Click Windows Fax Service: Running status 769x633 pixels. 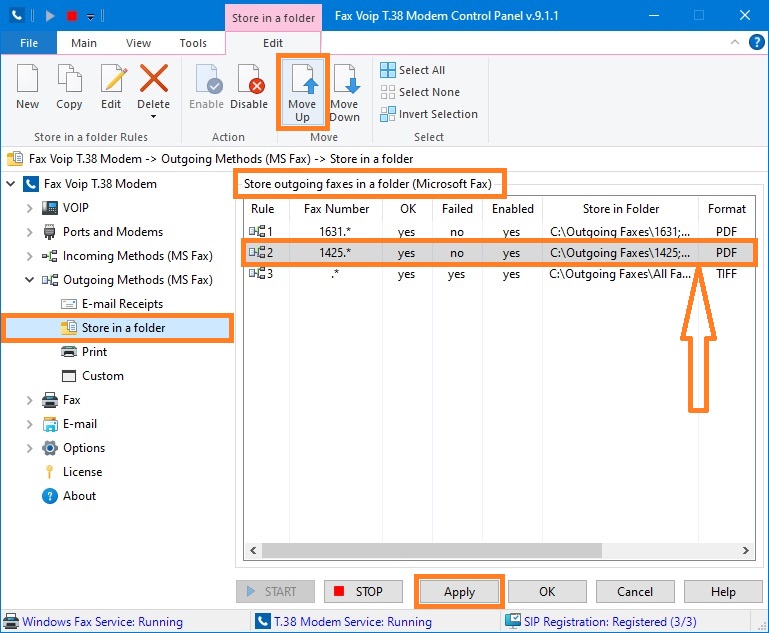[102, 622]
